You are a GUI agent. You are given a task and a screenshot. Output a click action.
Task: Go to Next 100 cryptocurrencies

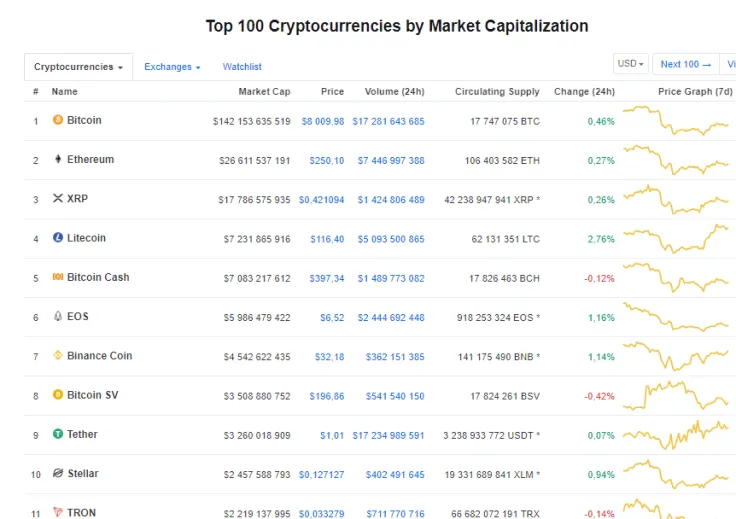tap(685, 64)
